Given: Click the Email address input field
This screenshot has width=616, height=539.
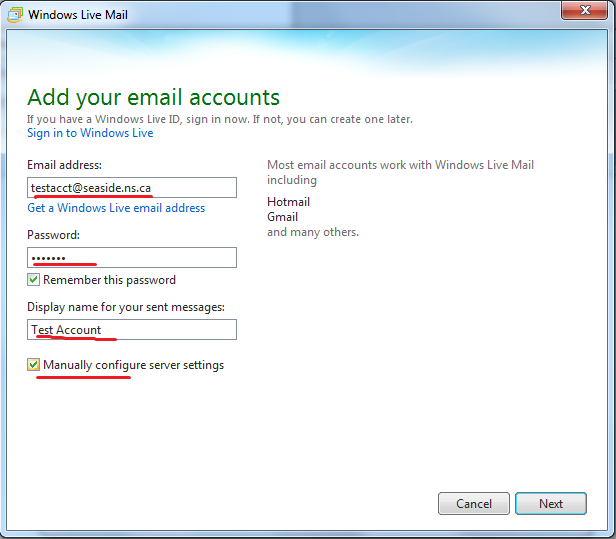Looking at the screenshot, I should coord(132,187).
